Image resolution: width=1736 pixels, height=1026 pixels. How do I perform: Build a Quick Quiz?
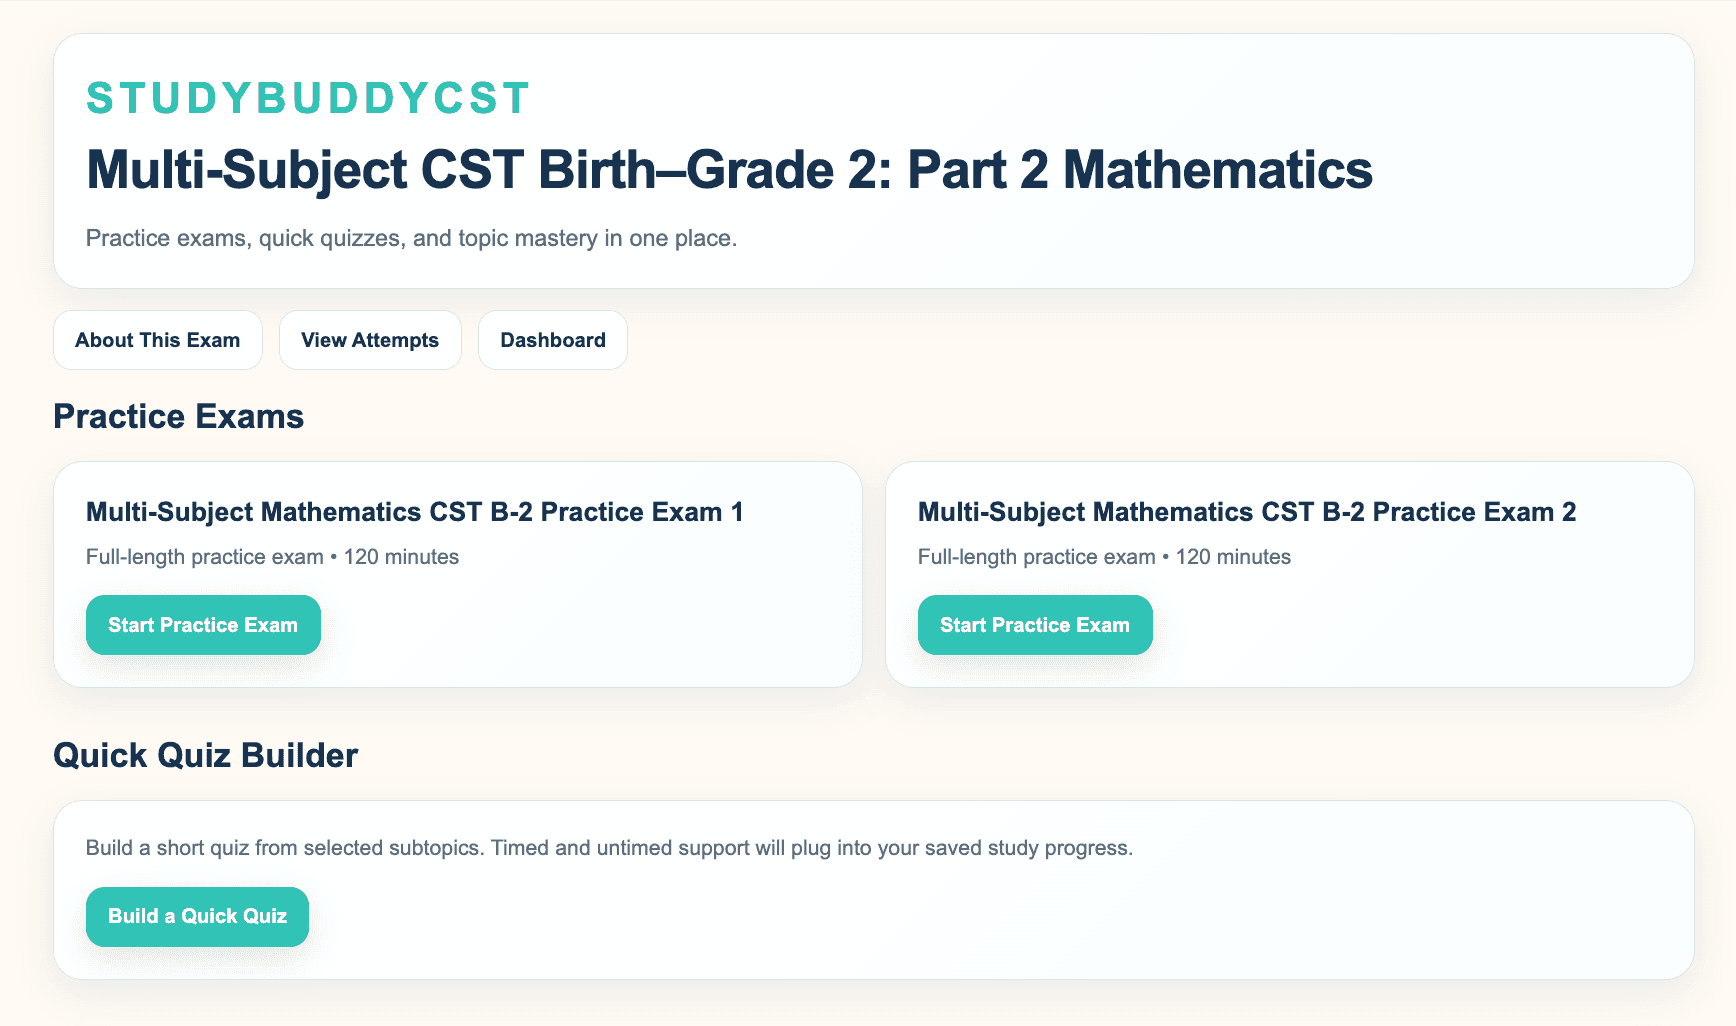point(197,916)
